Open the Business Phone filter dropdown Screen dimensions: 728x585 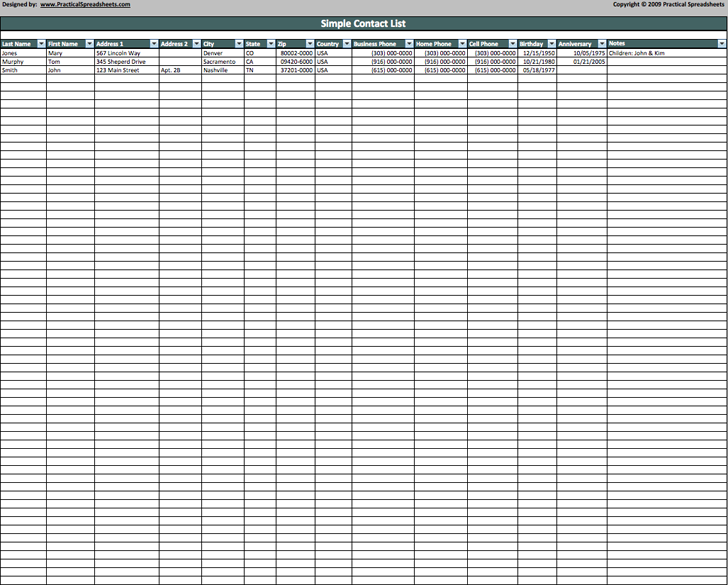click(x=409, y=44)
